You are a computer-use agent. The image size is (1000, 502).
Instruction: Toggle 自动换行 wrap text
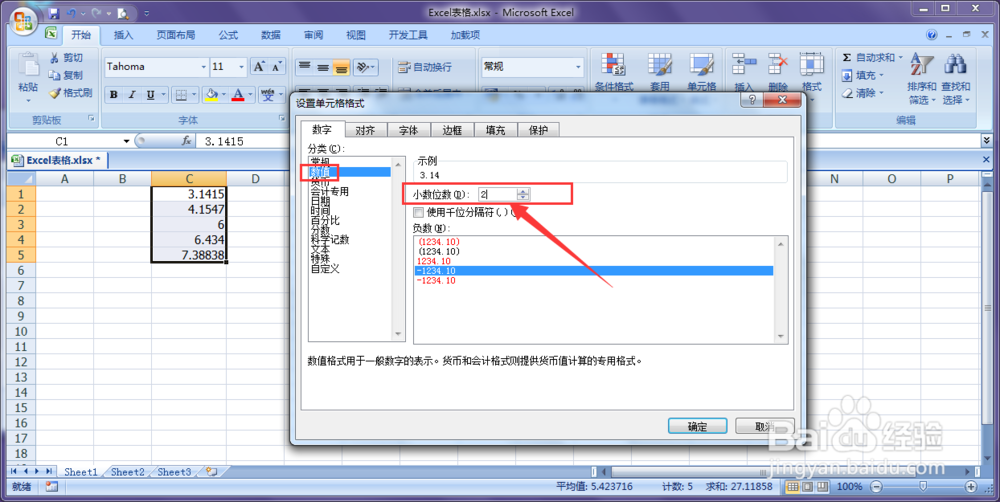[x=425, y=66]
